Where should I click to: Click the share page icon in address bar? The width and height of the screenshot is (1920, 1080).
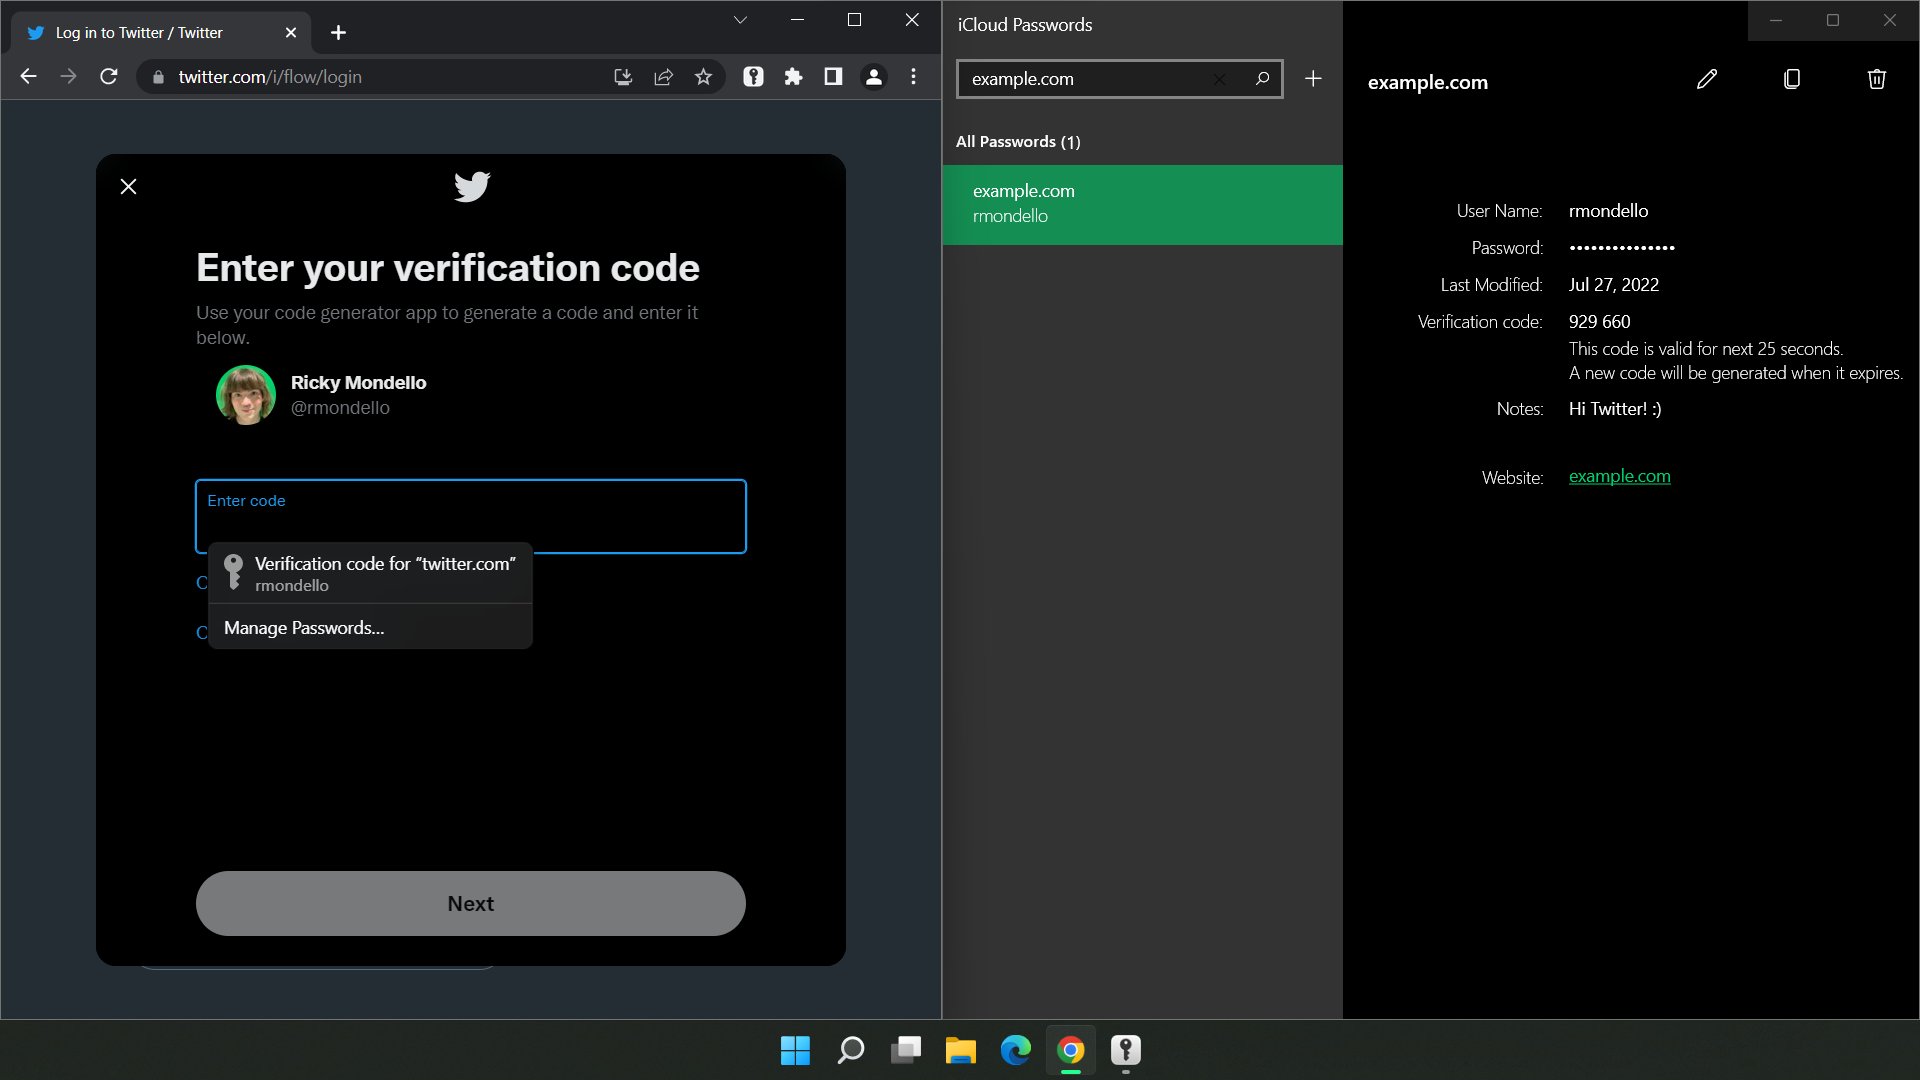(663, 77)
